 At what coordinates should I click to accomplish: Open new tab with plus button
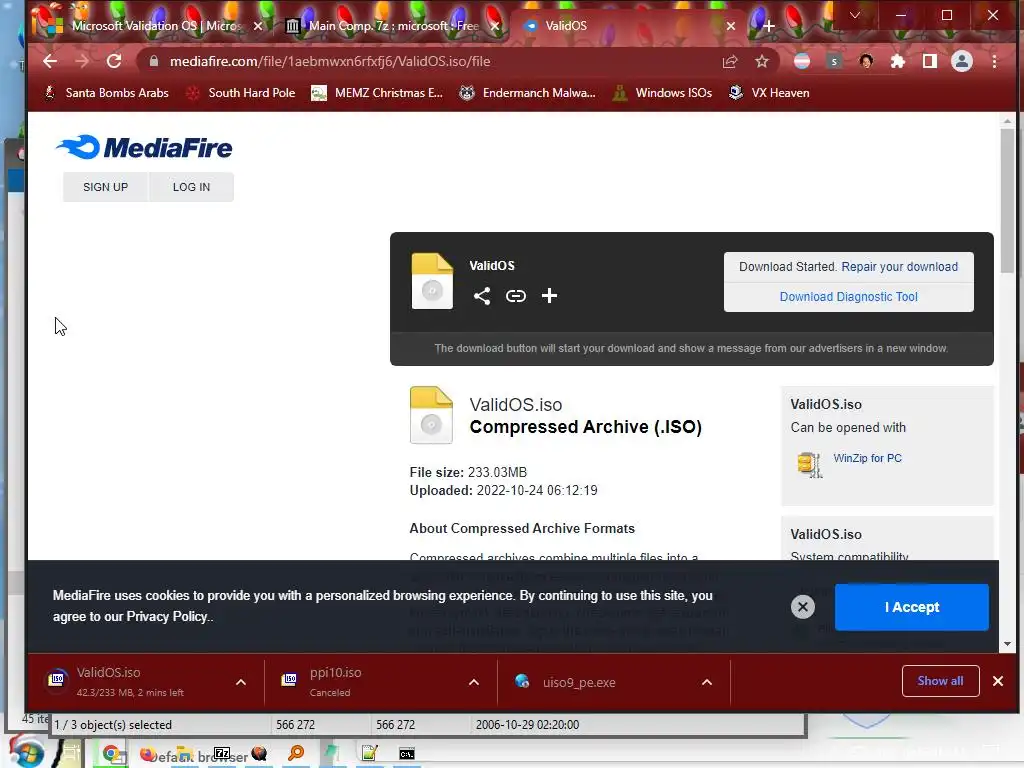pyautogui.click(x=769, y=26)
